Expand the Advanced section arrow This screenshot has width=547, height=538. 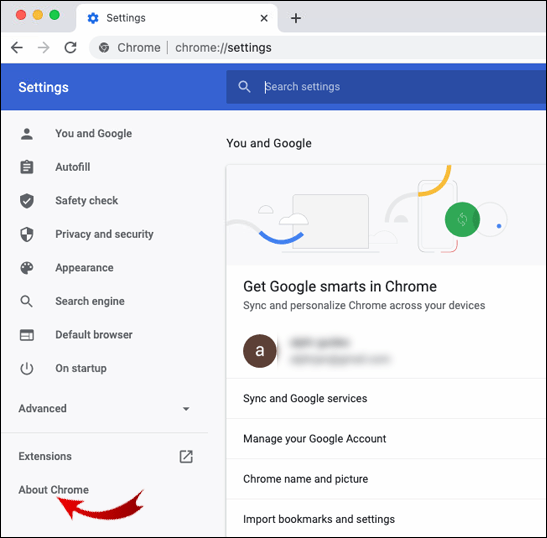(x=186, y=409)
